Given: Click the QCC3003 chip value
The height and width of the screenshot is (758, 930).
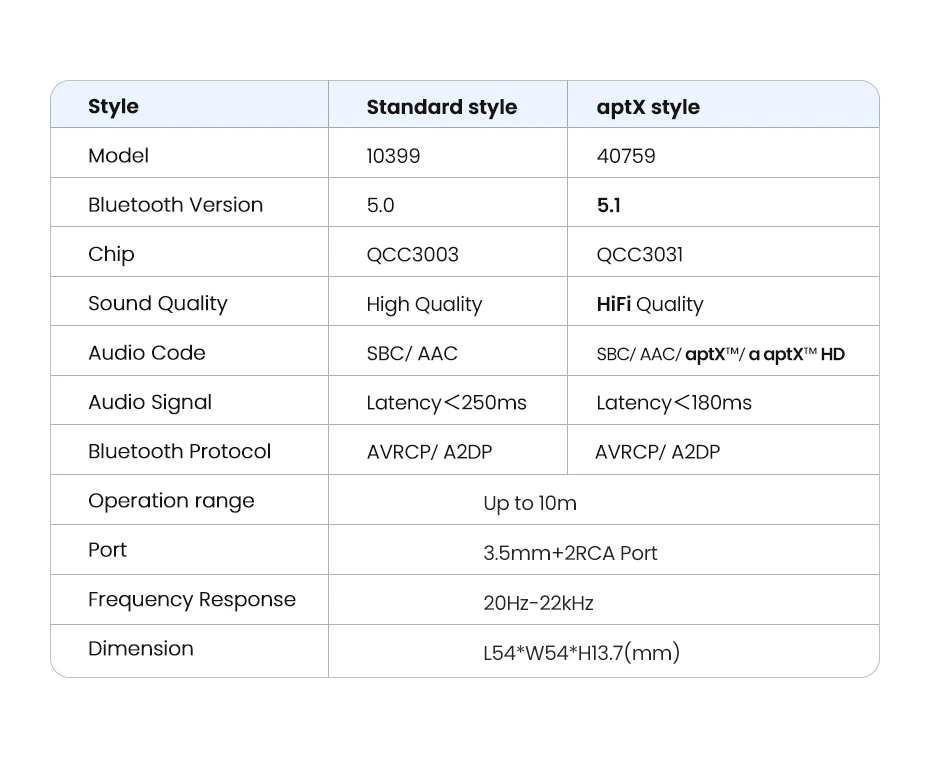Looking at the screenshot, I should [412, 254].
